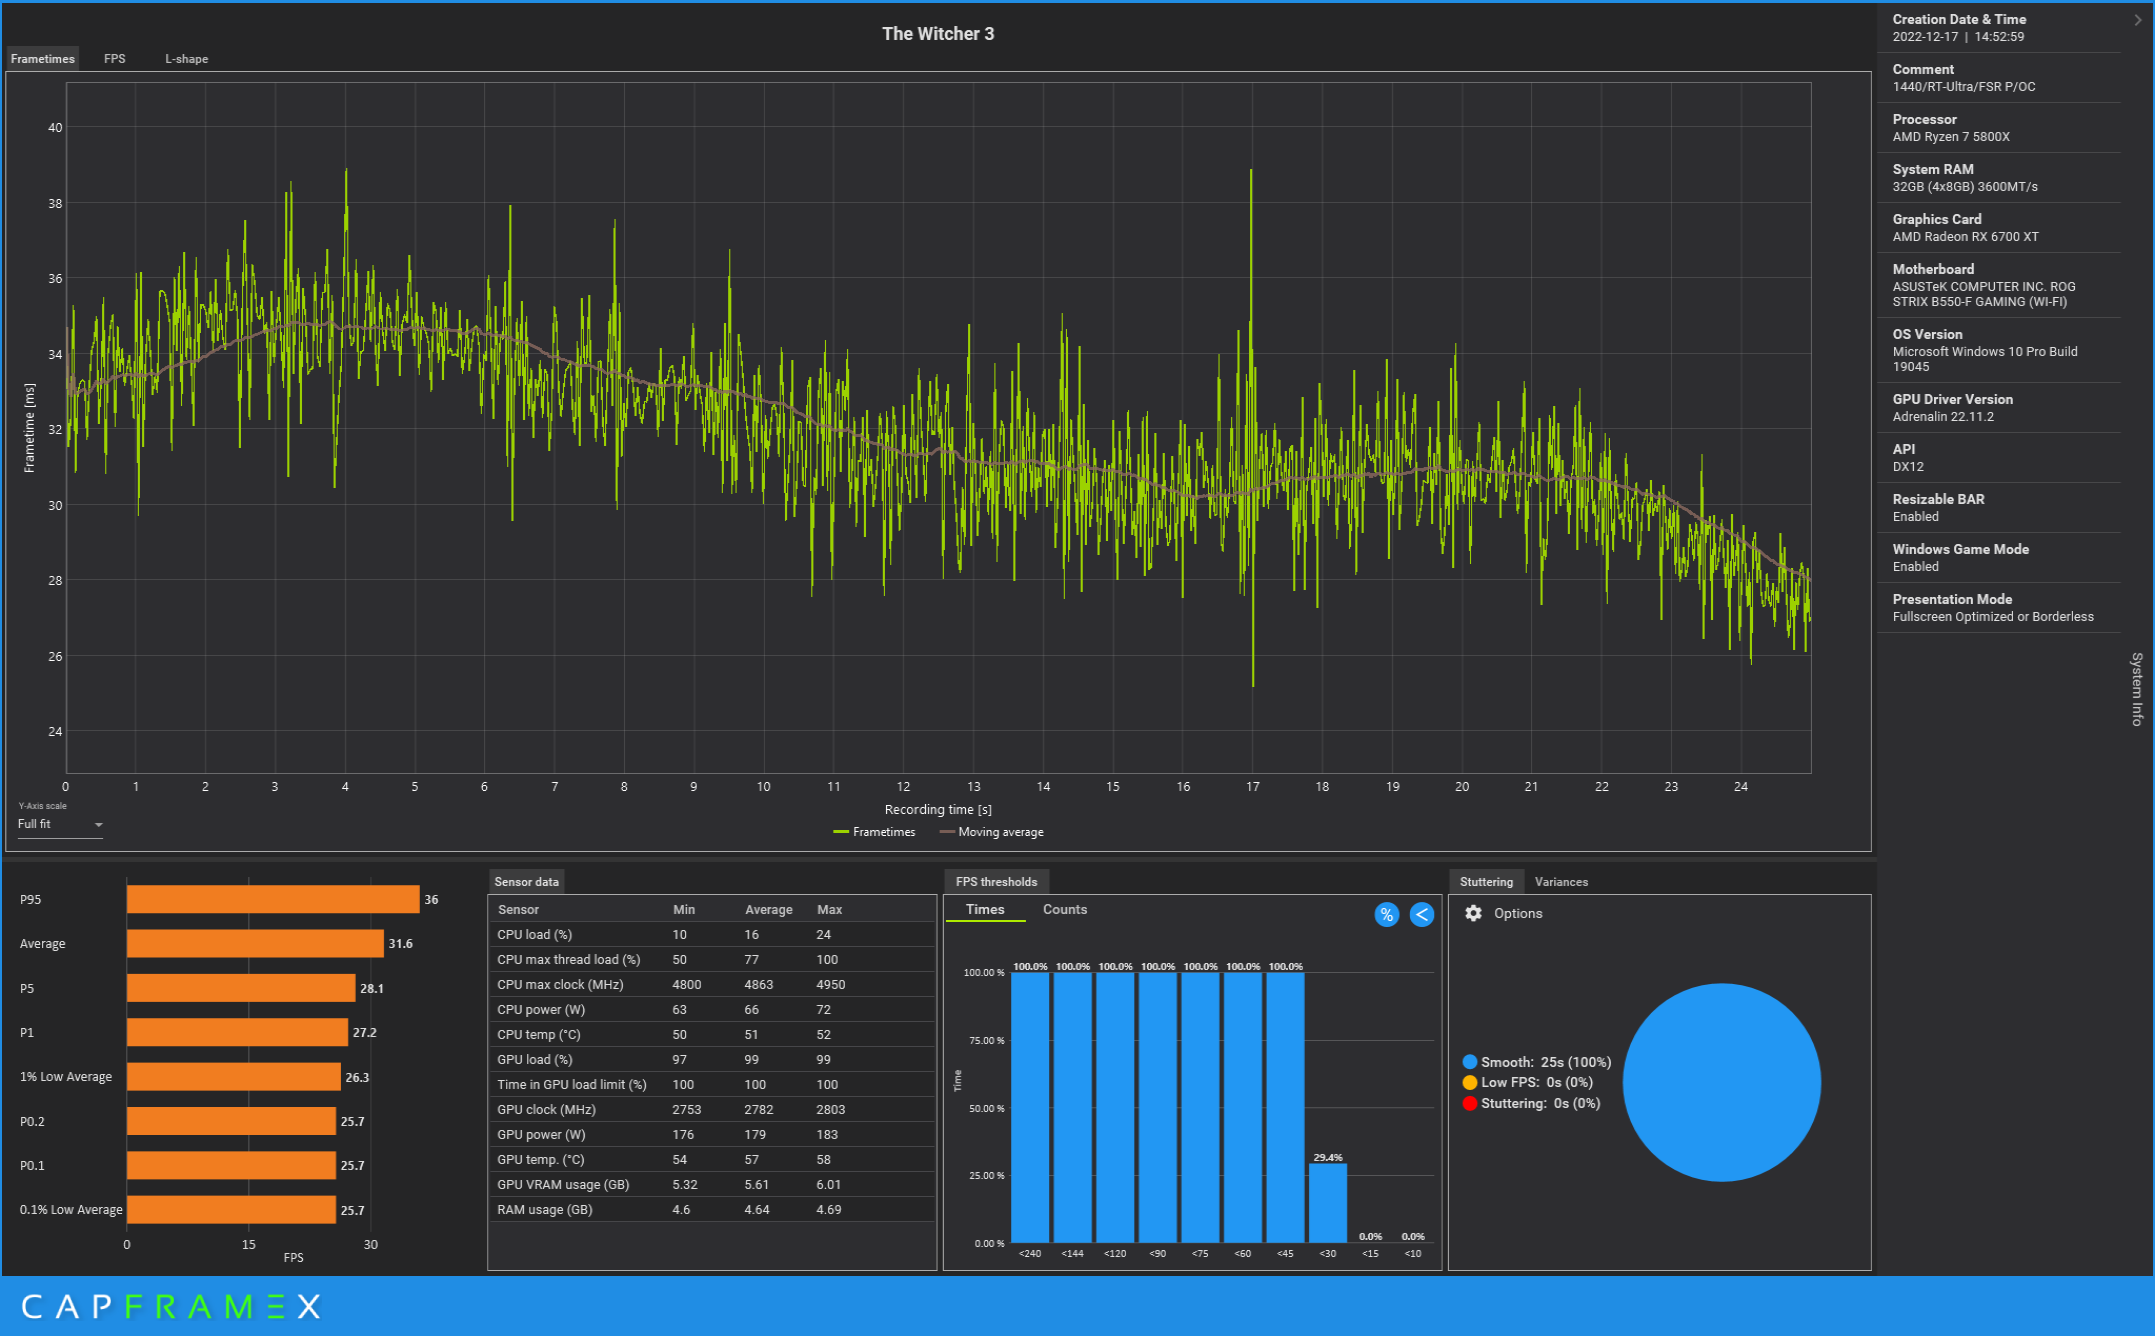Click the Average FPS orange bar
Image resolution: width=2155 pixels, height=1336 pixels.
255,943
